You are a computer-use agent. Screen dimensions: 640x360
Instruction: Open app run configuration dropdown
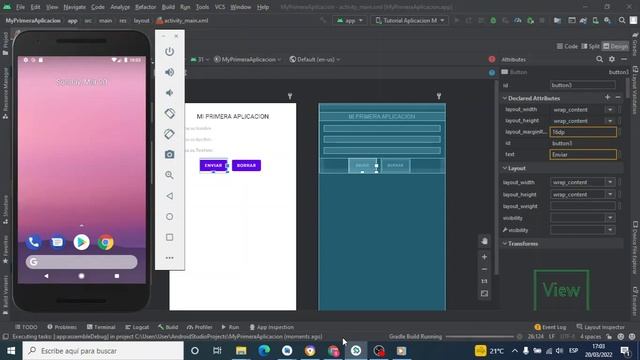tap(349, 20)
